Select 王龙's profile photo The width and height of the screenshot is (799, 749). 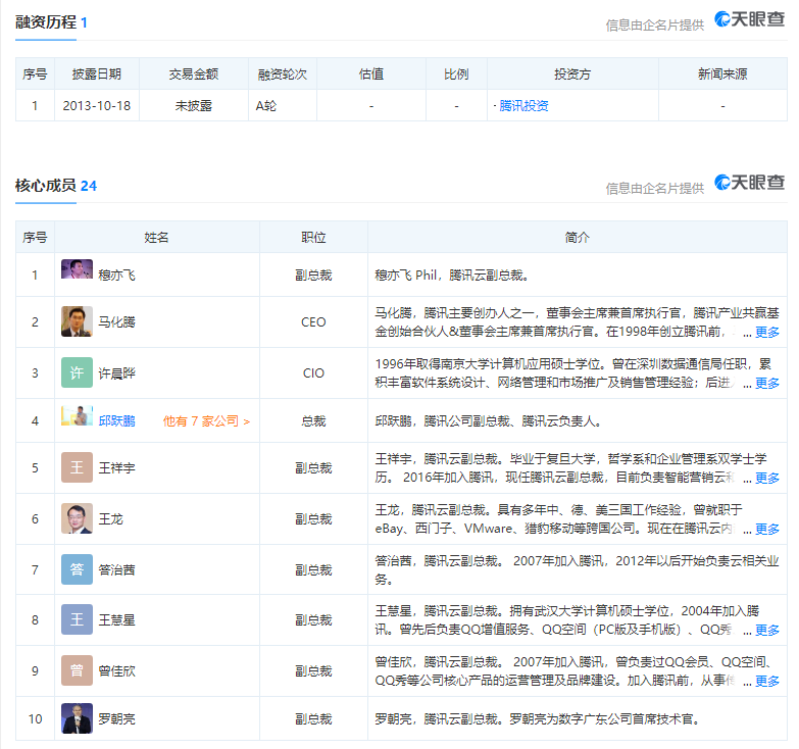[x=77, y=518]
